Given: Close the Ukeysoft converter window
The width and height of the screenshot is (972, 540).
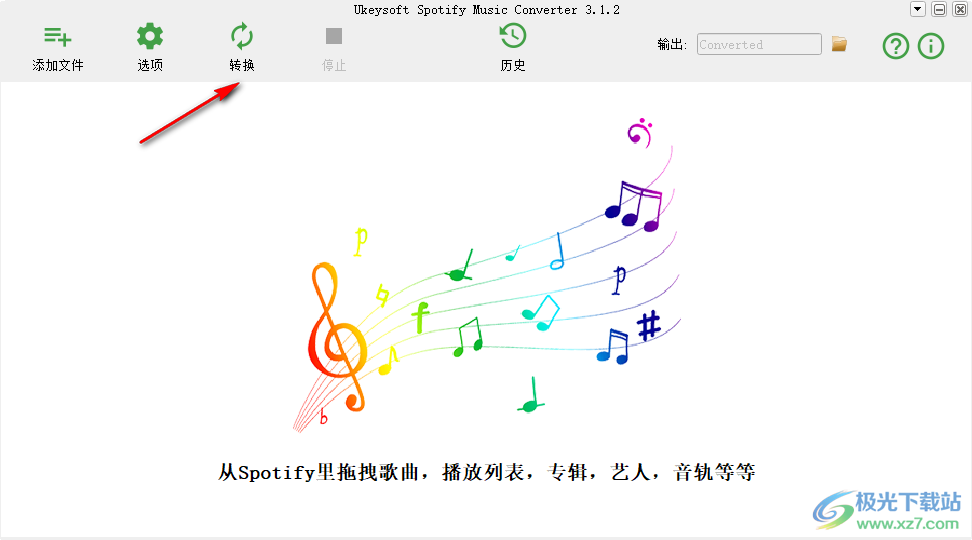Looking at the screenshot, I should (x=960, y=9).
